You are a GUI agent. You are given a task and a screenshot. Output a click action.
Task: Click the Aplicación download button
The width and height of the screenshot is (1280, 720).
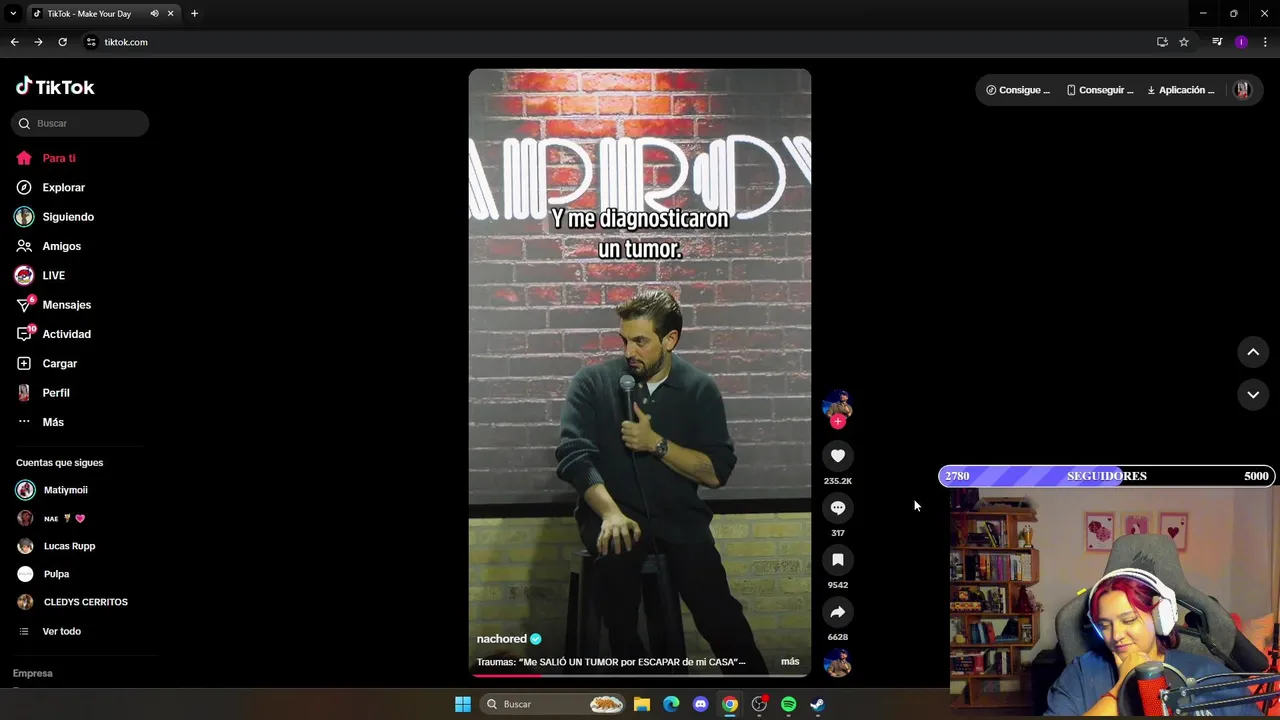[x=1181, y=90]
